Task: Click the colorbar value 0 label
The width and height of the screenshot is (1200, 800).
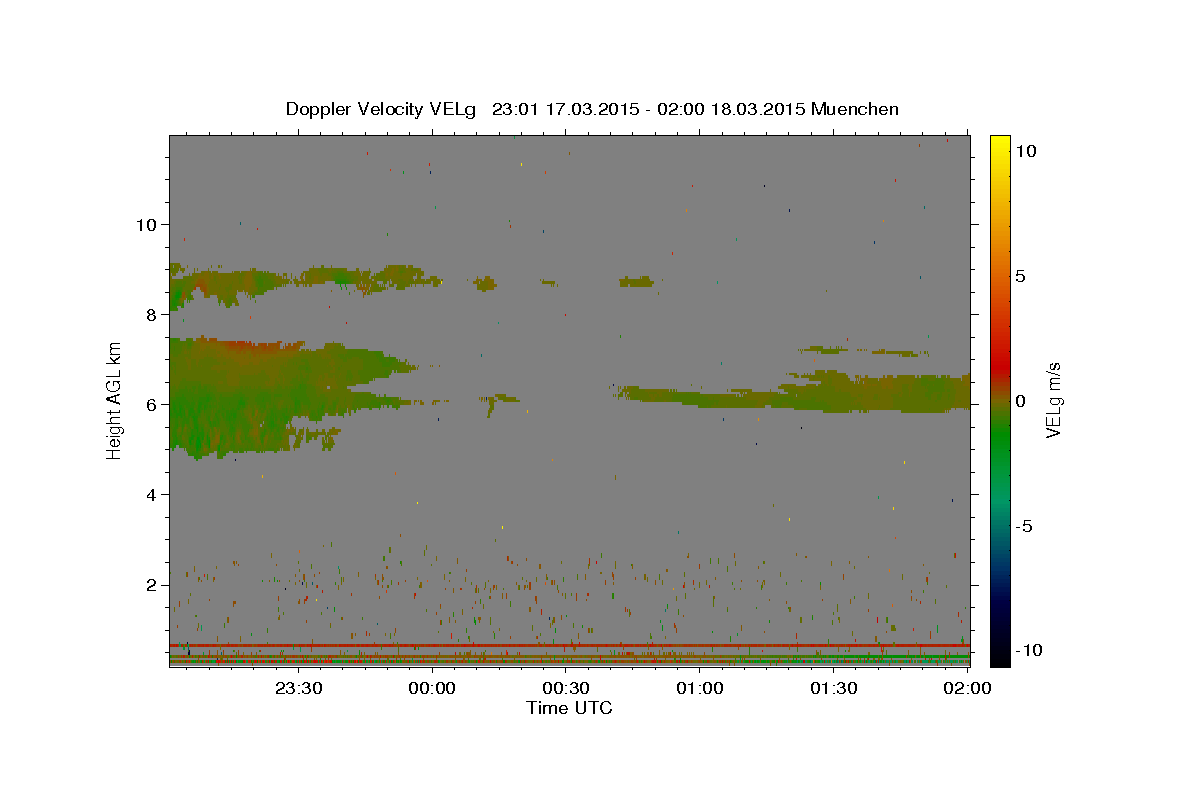Action: tap(1020, 401)
